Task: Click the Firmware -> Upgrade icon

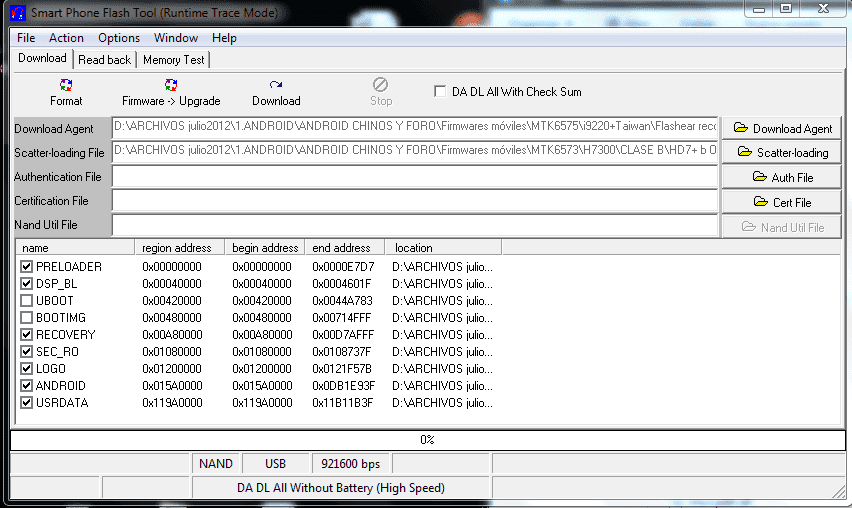Action: tap(171, 85)
